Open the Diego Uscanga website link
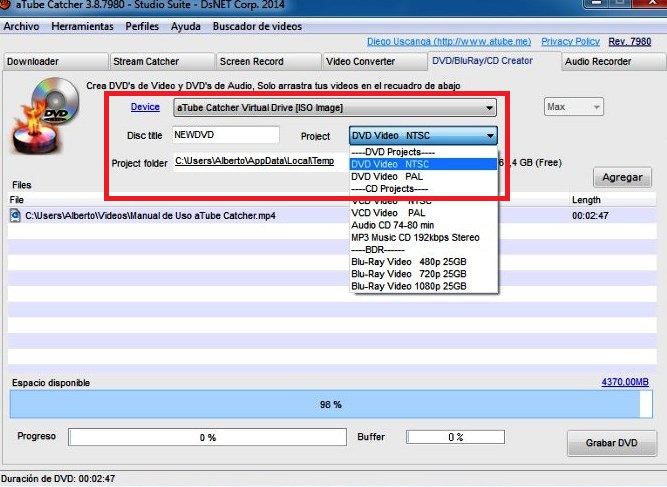The height and width of the screenshot is (487, 667). coord(449,42)
